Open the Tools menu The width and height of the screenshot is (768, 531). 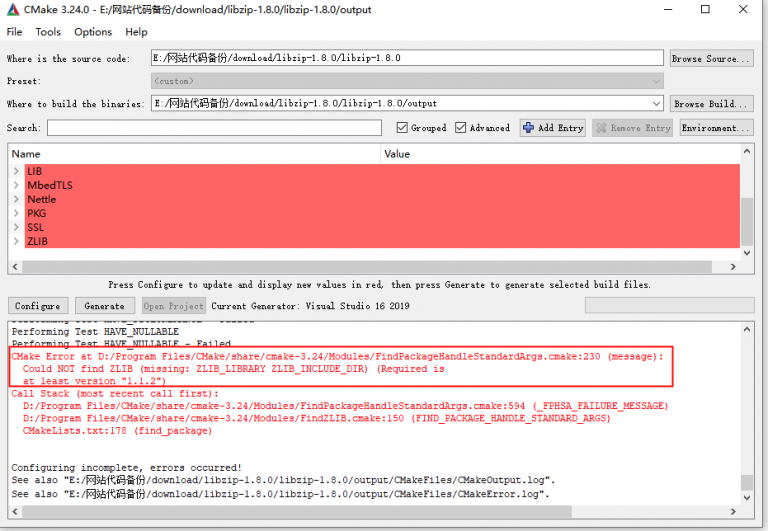[48, 32]
